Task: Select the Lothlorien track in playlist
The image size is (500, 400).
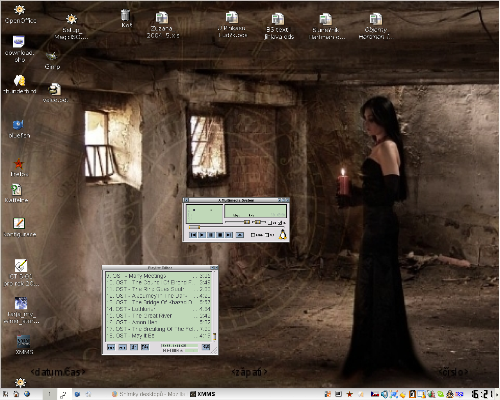Action: [158, 309]
